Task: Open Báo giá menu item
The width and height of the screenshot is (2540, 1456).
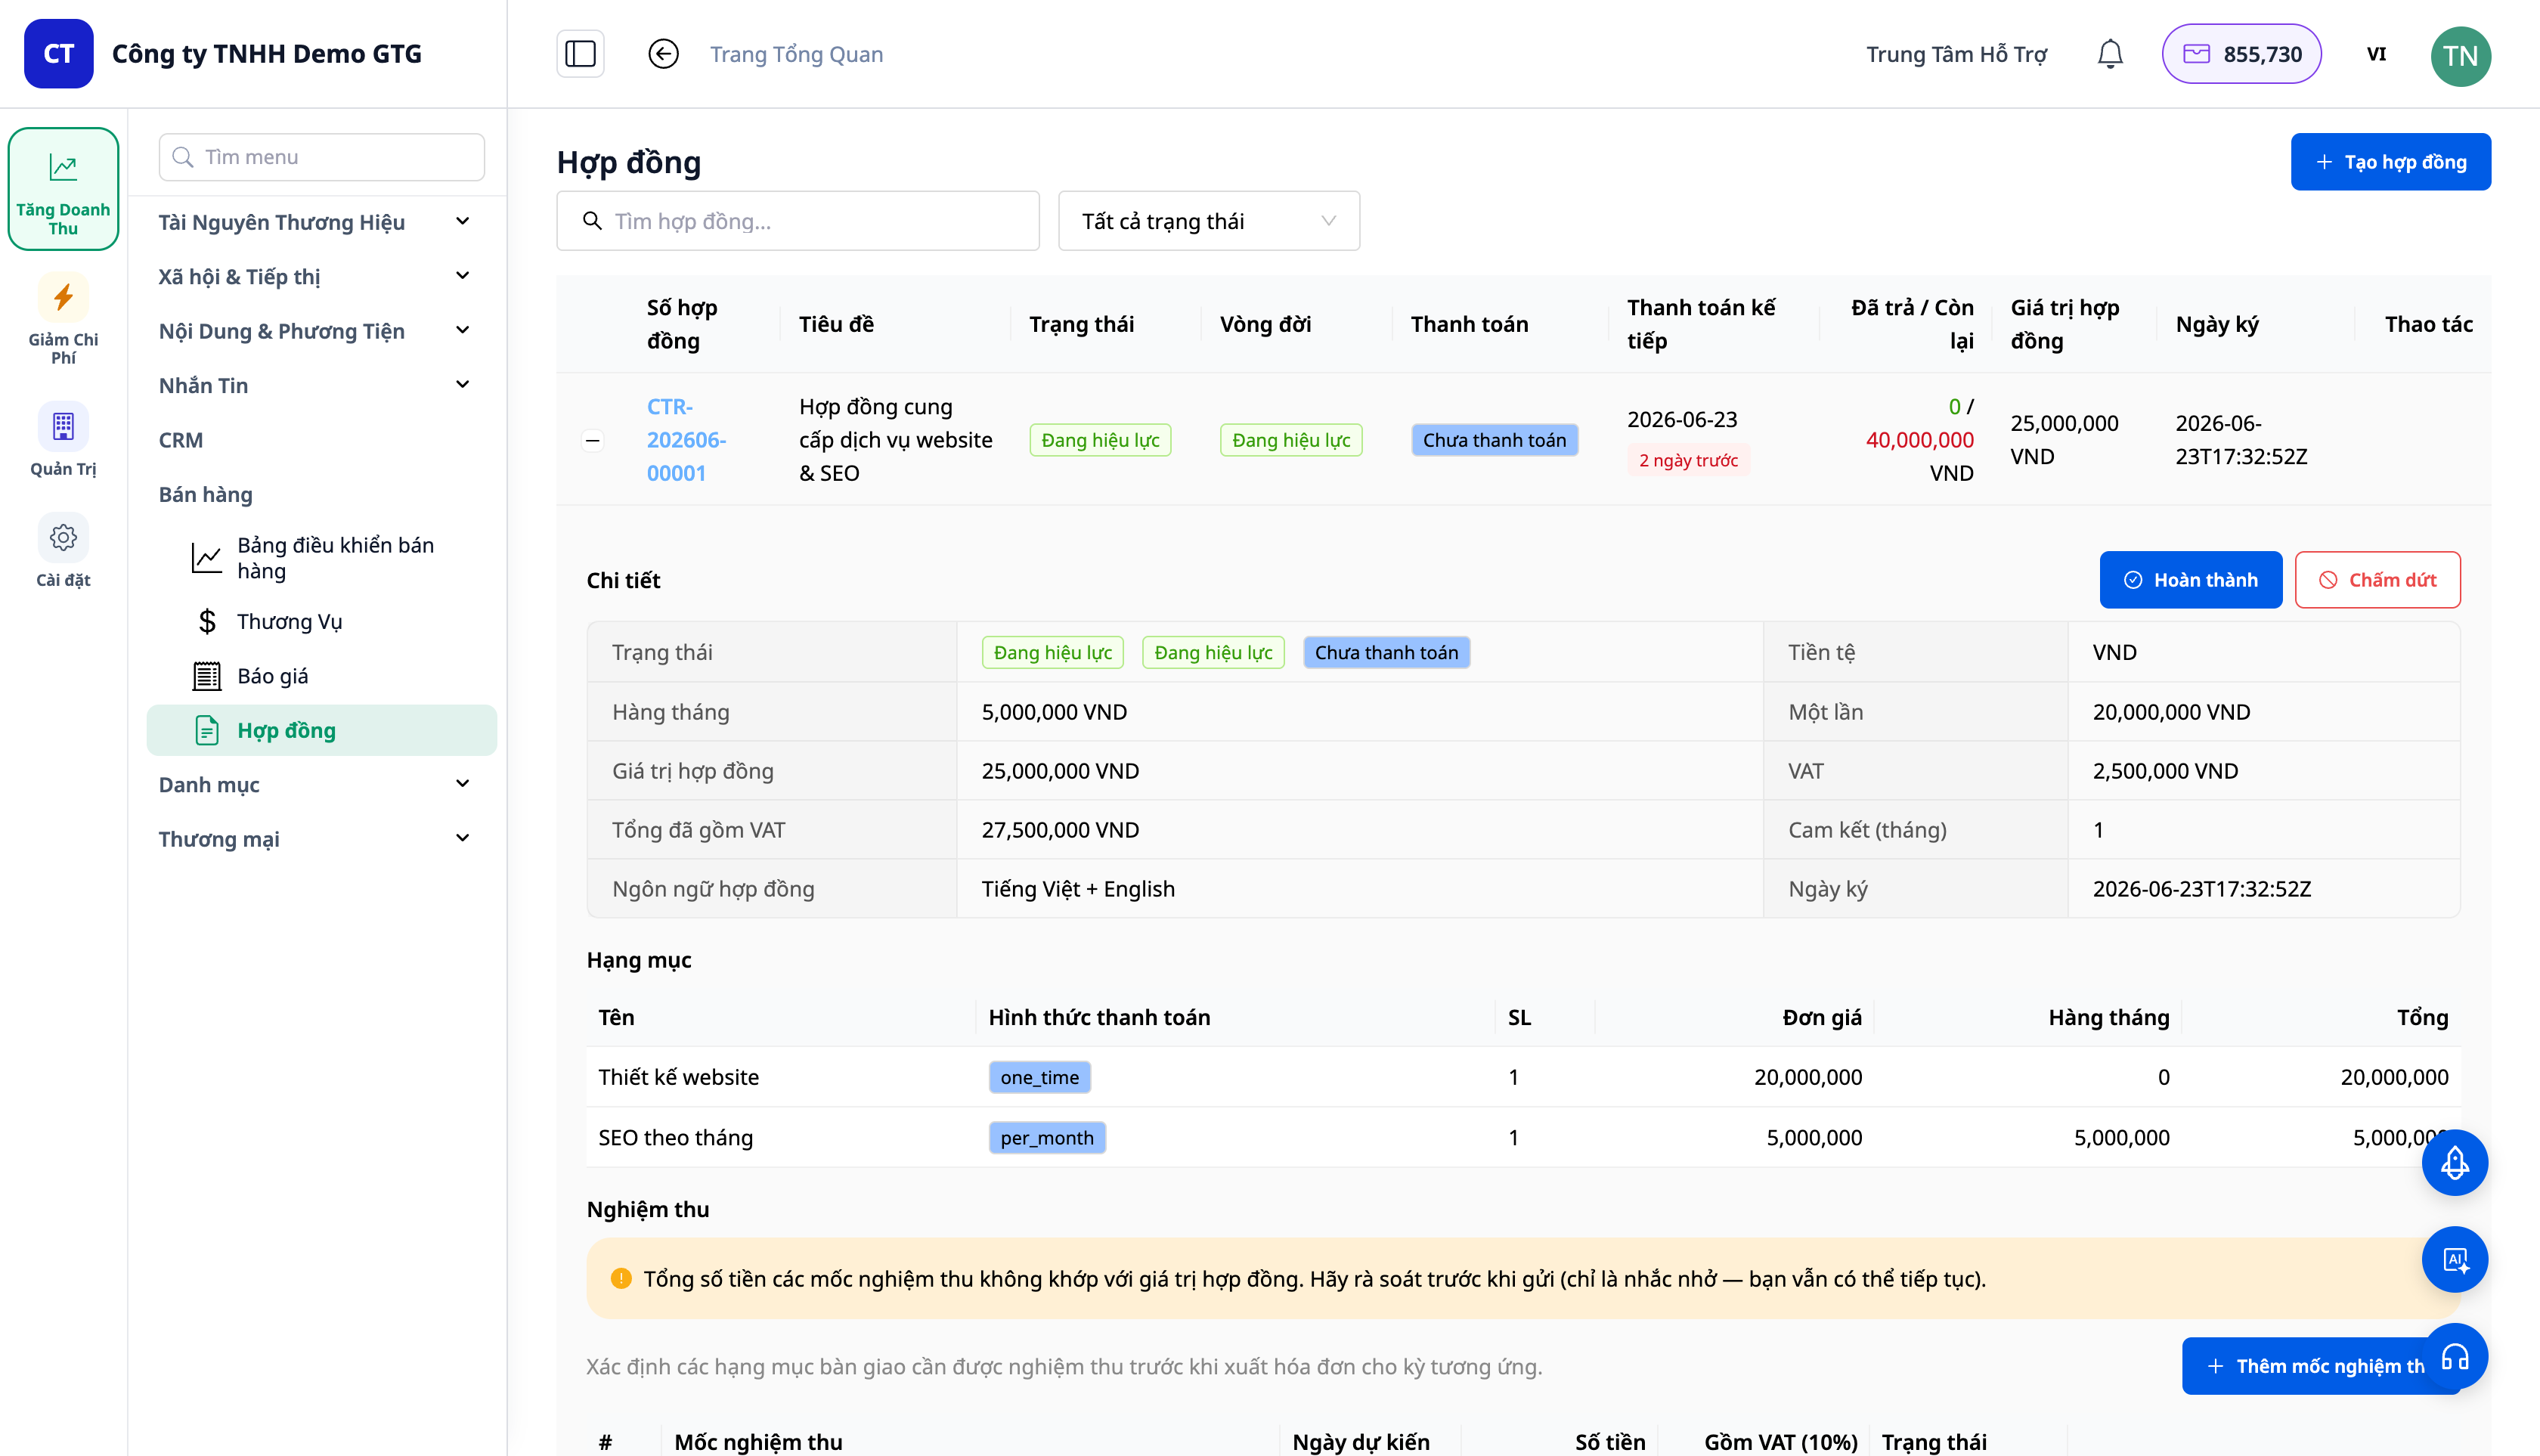Action: pos(322,676)
